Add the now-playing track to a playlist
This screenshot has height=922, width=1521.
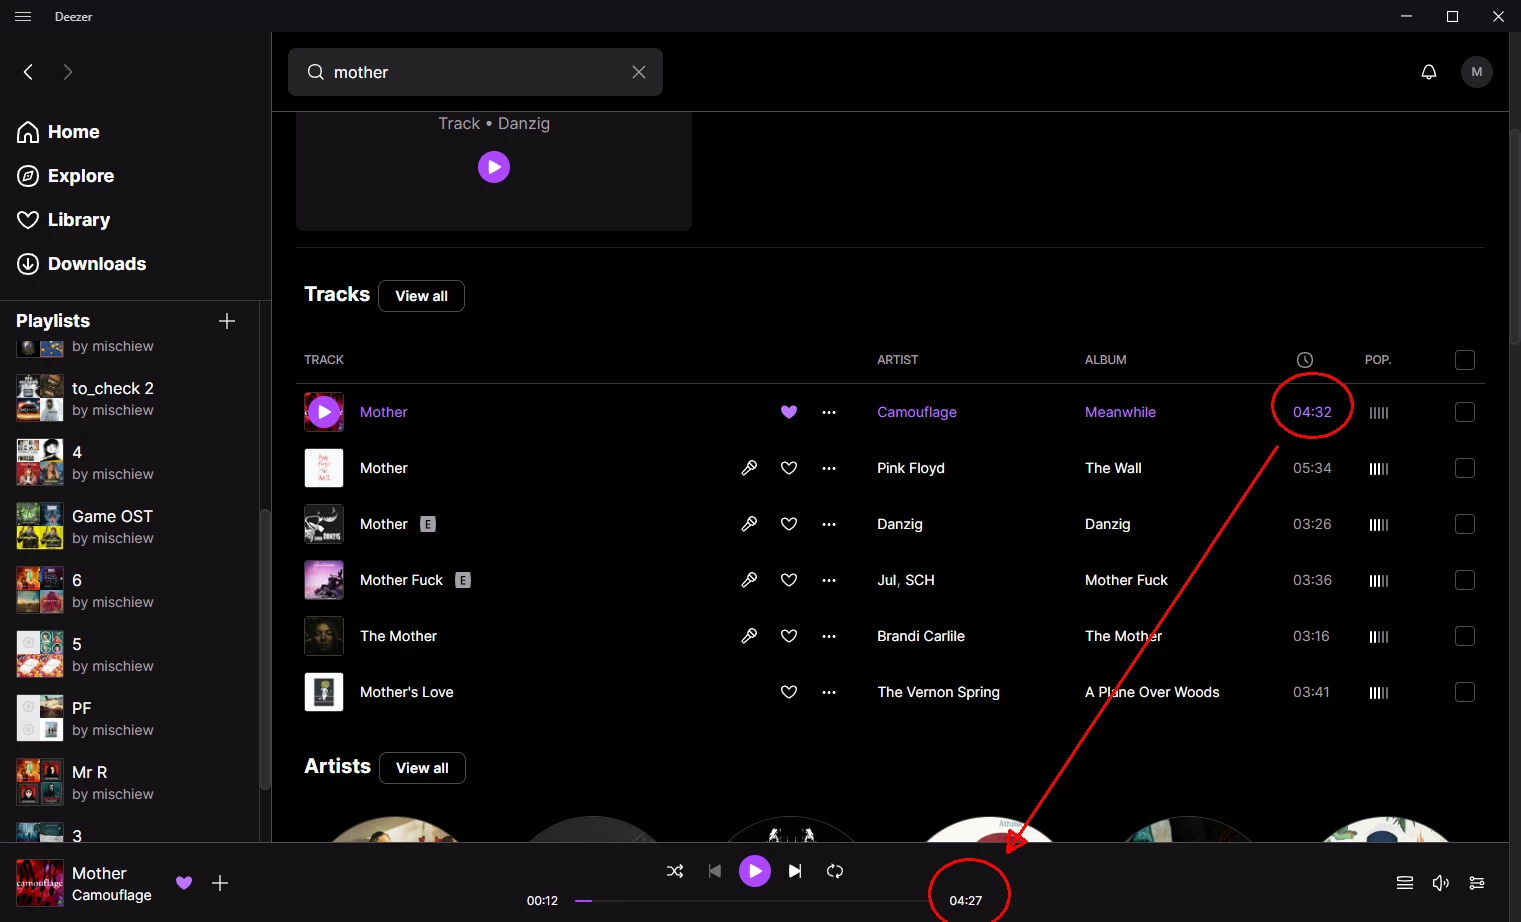[220, 883]
